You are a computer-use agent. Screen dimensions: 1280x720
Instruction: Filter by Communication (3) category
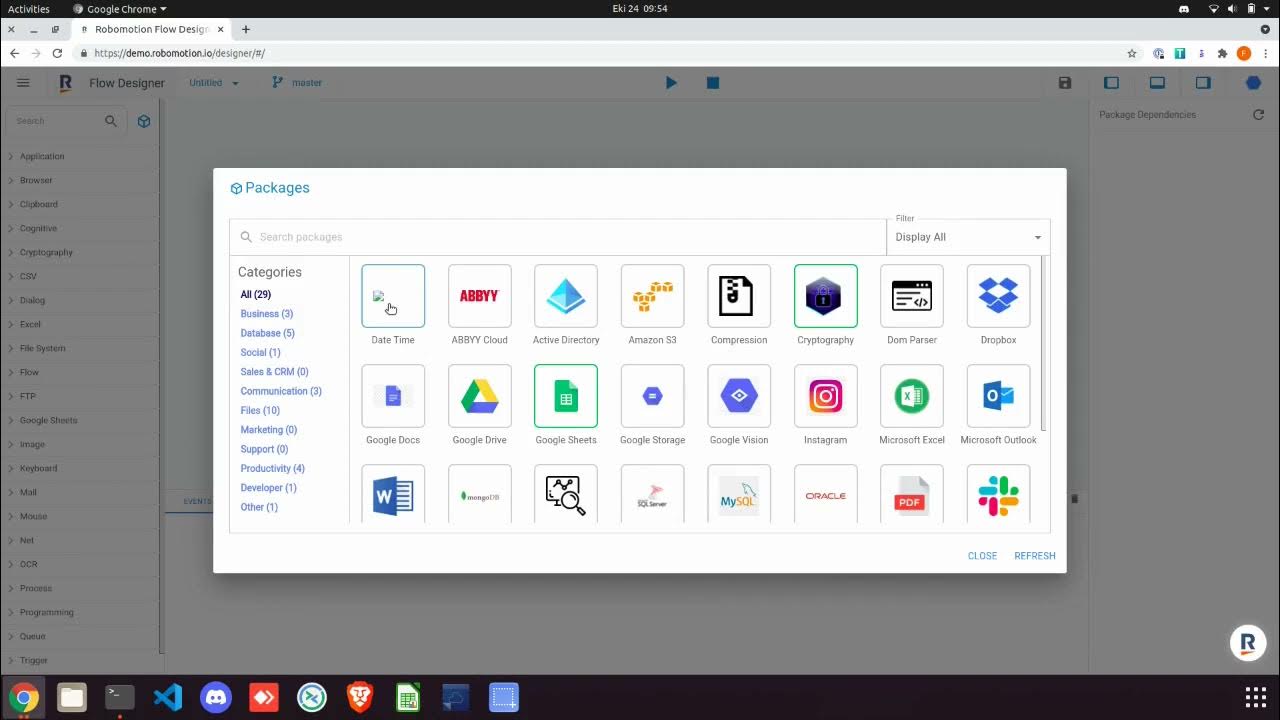tap(281, 392)
